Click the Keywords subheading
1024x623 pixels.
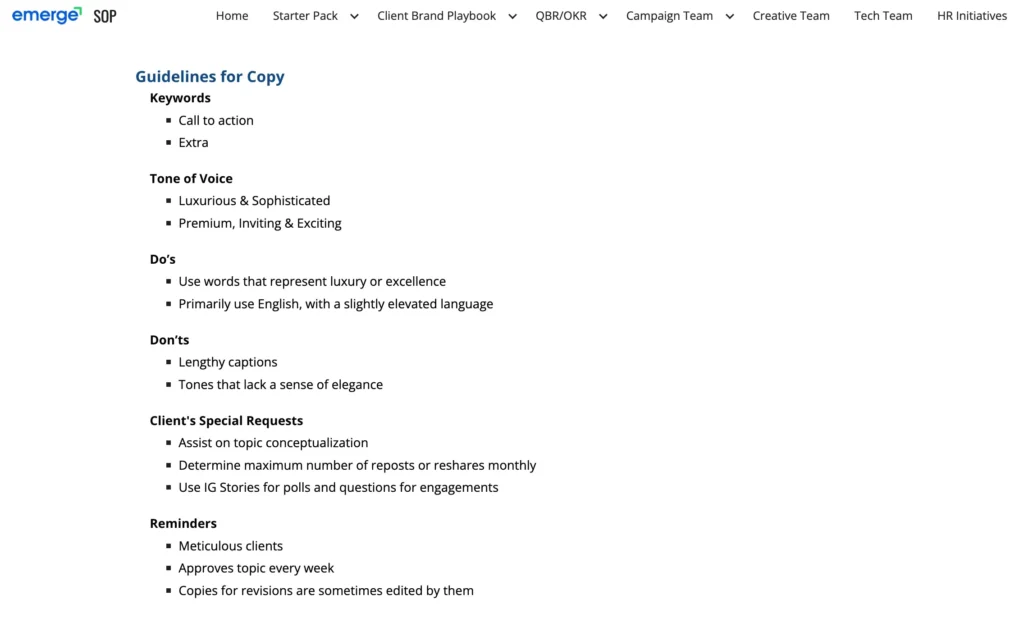[x=180, y=98]
